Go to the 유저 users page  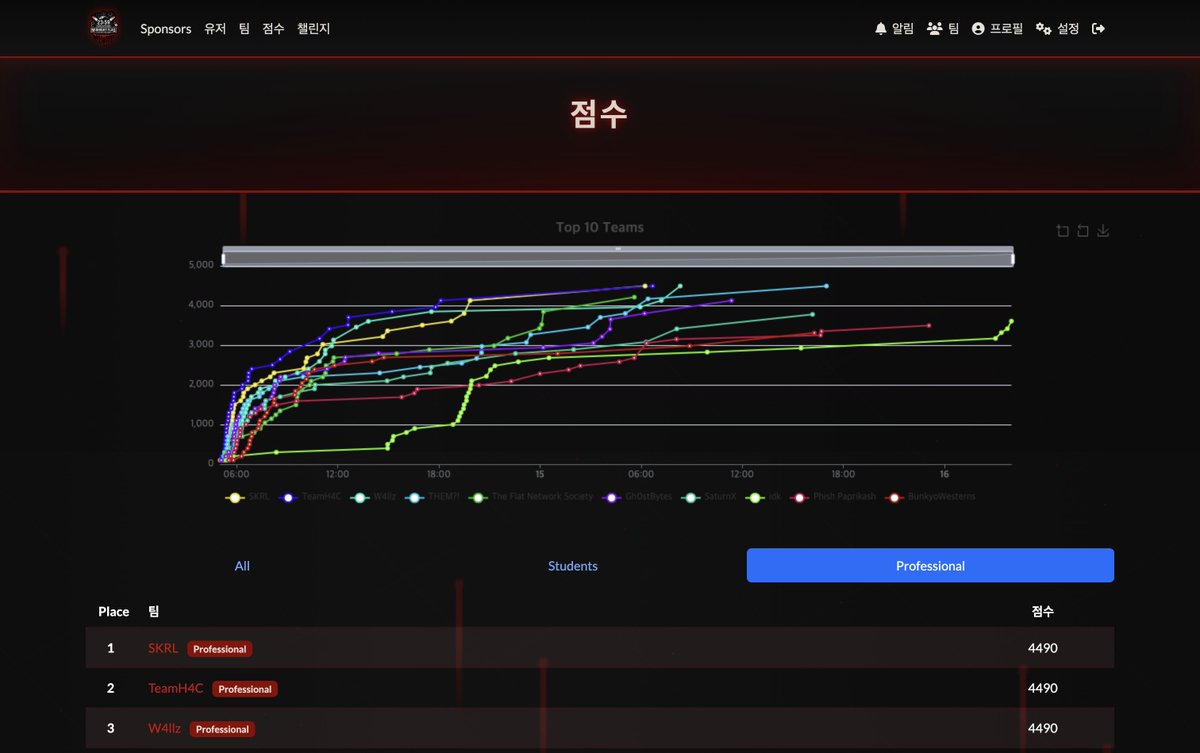pos(215,29)
